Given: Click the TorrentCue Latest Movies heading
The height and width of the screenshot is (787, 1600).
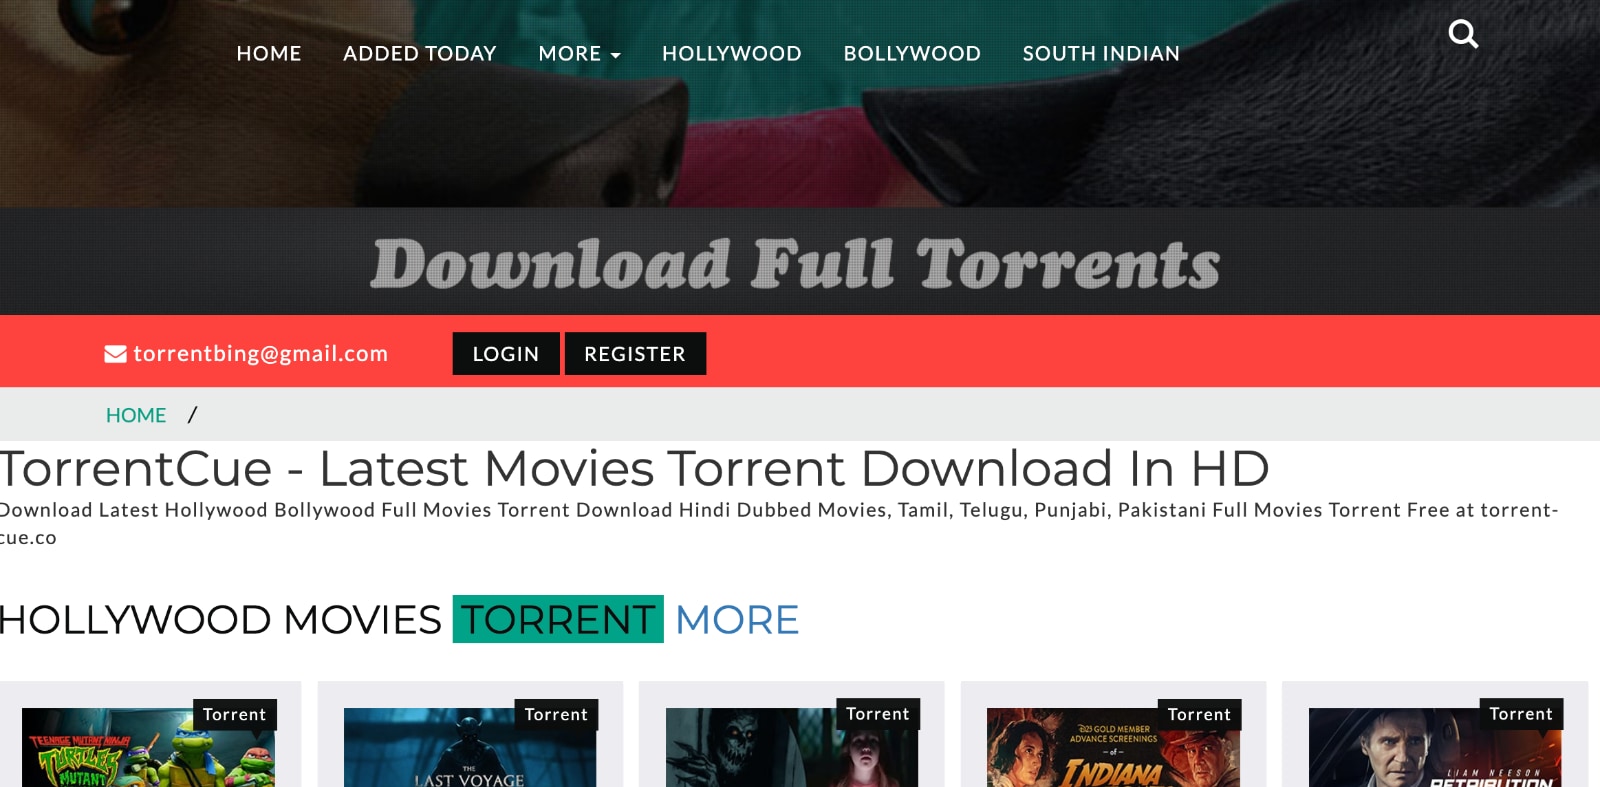Looking at the screenshot, I should (x=635, y=468).
